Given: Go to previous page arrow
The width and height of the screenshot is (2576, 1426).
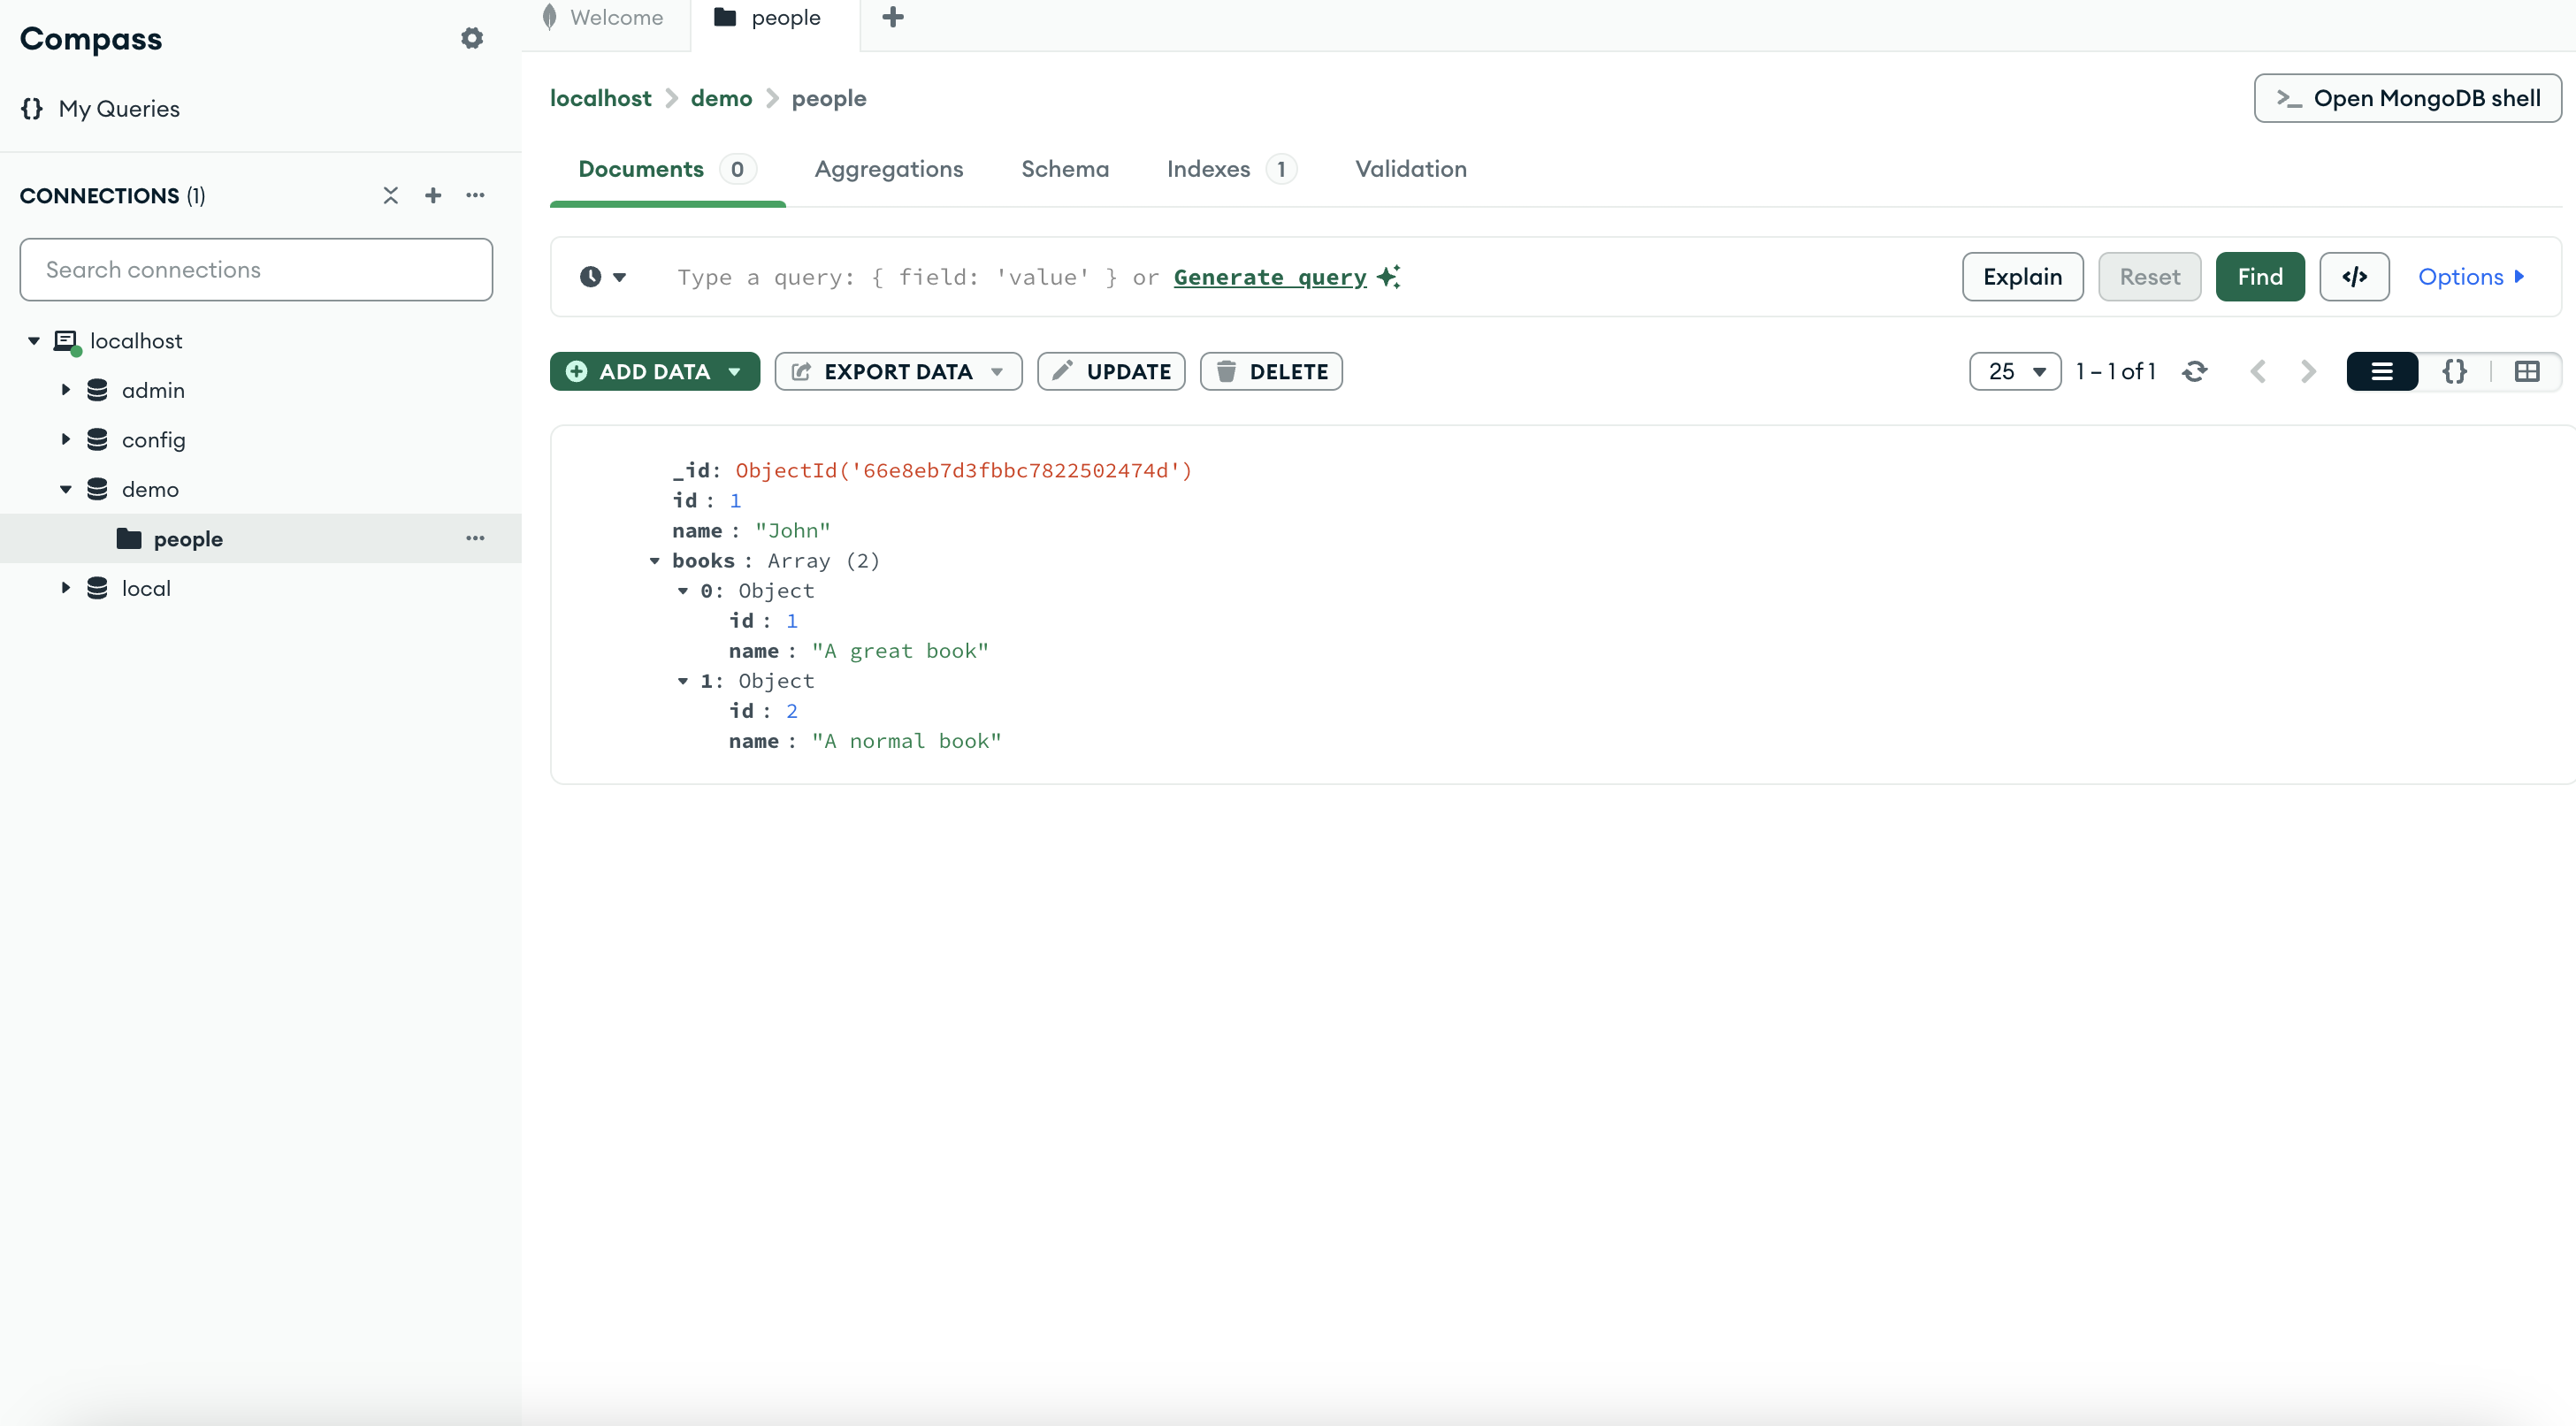Looking at the screenshot, I should 2258,372.
